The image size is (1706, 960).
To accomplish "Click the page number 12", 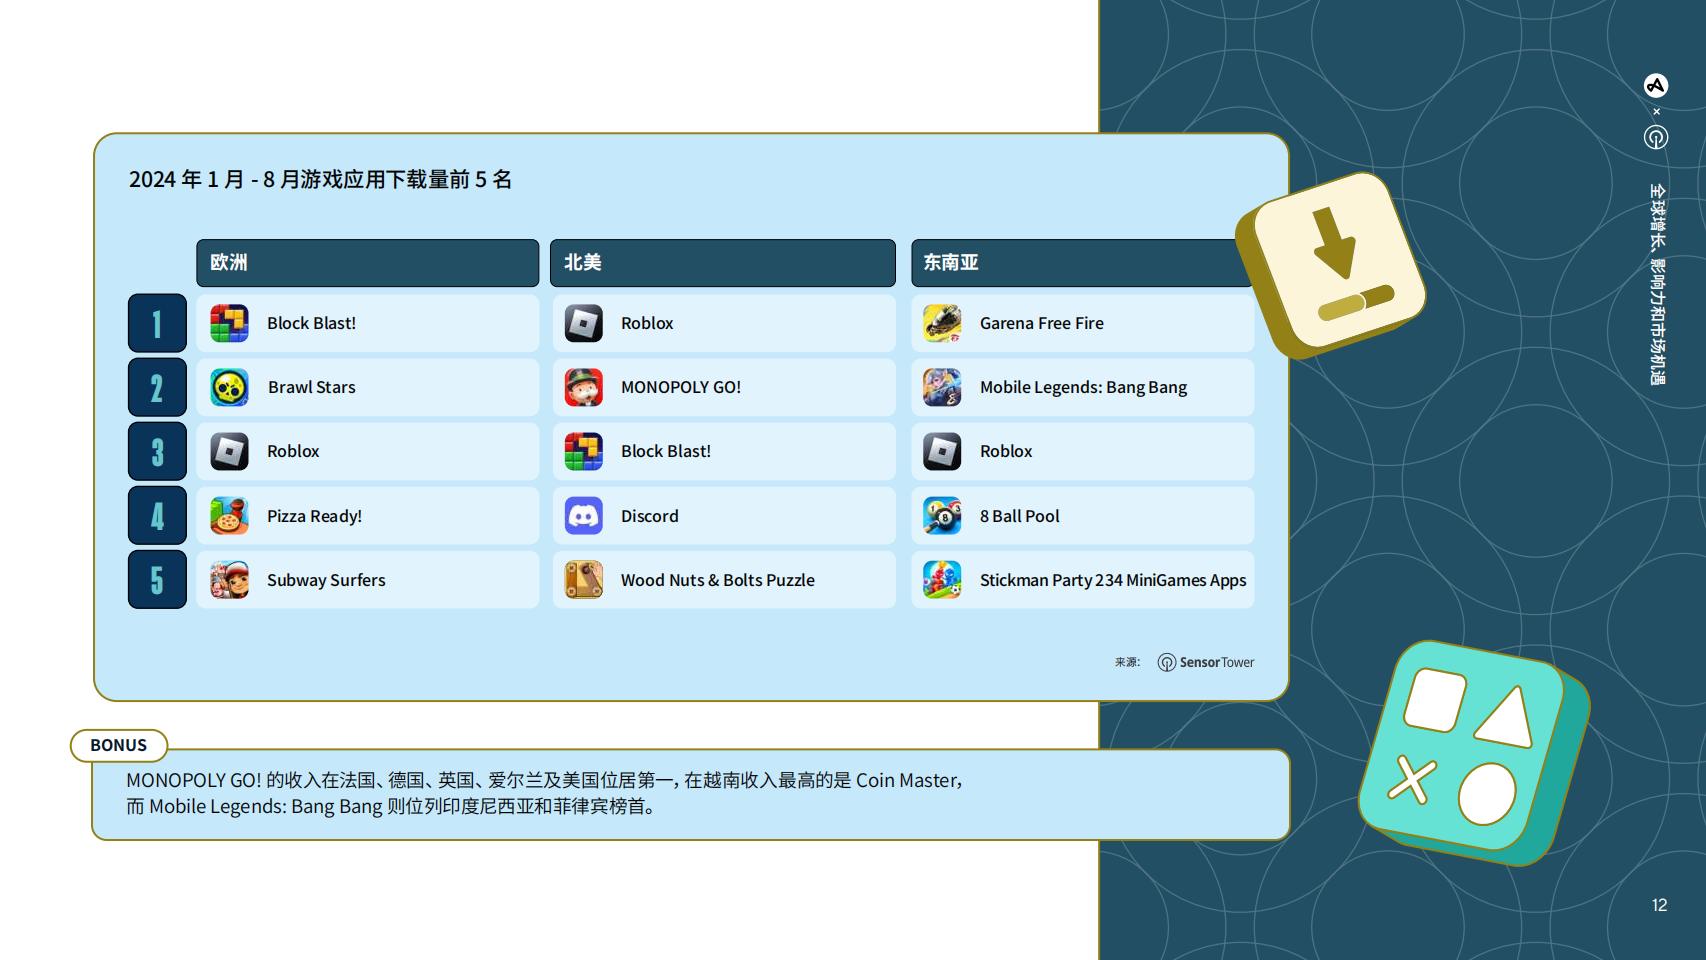I will tap(1659, 905).
